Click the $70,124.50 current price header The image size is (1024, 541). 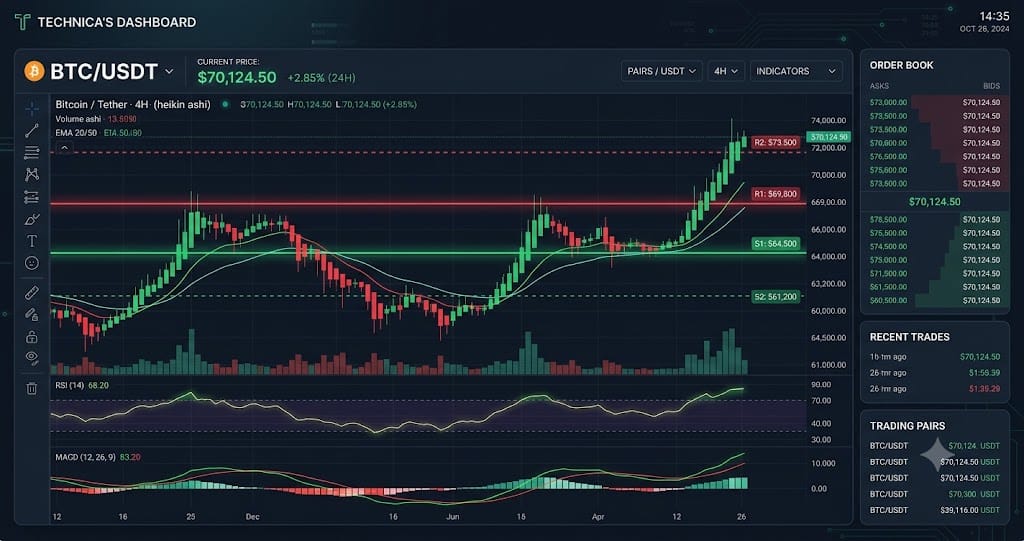[x=236, y=78]
